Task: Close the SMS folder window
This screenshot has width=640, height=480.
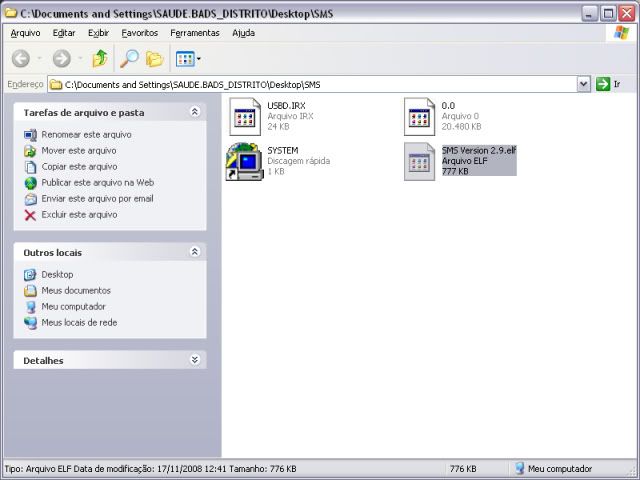Action: pyautogui.click(x=627, y=13)
